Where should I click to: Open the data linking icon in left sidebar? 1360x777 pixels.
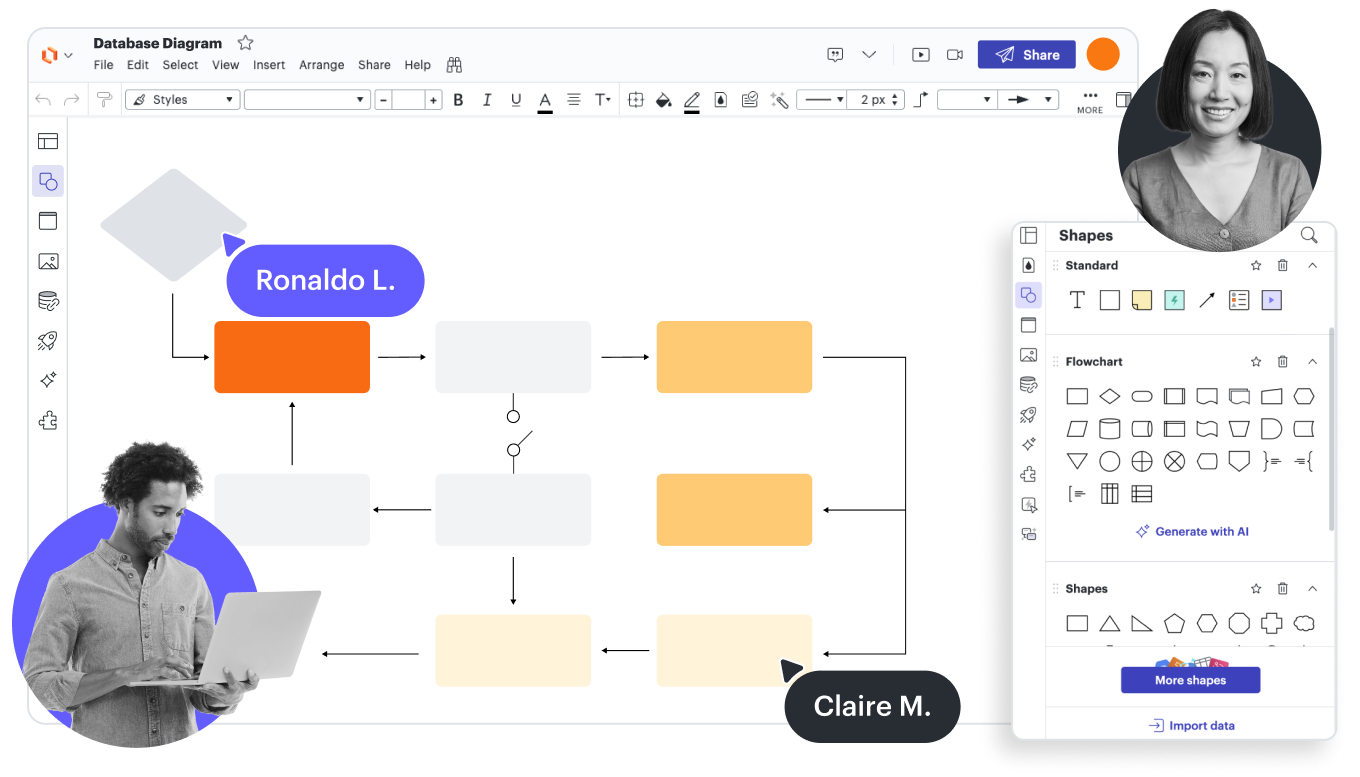pyautogui.click(x=48, y=301)
